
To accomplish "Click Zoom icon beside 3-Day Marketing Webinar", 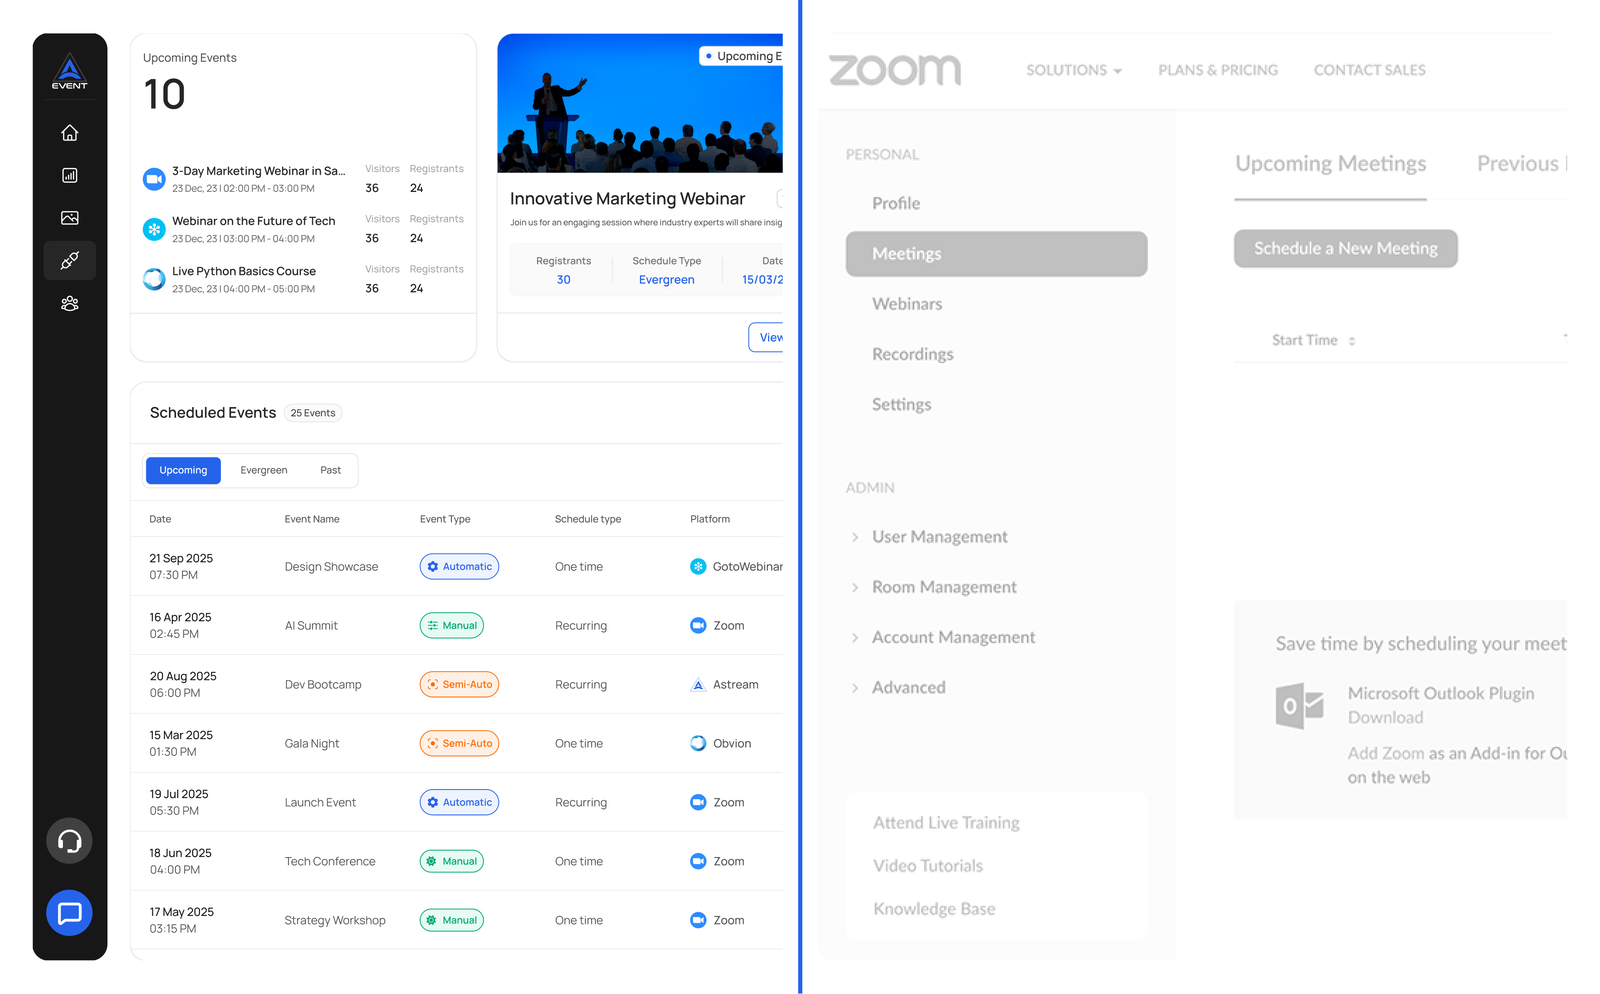I will (x=154, y=179).
